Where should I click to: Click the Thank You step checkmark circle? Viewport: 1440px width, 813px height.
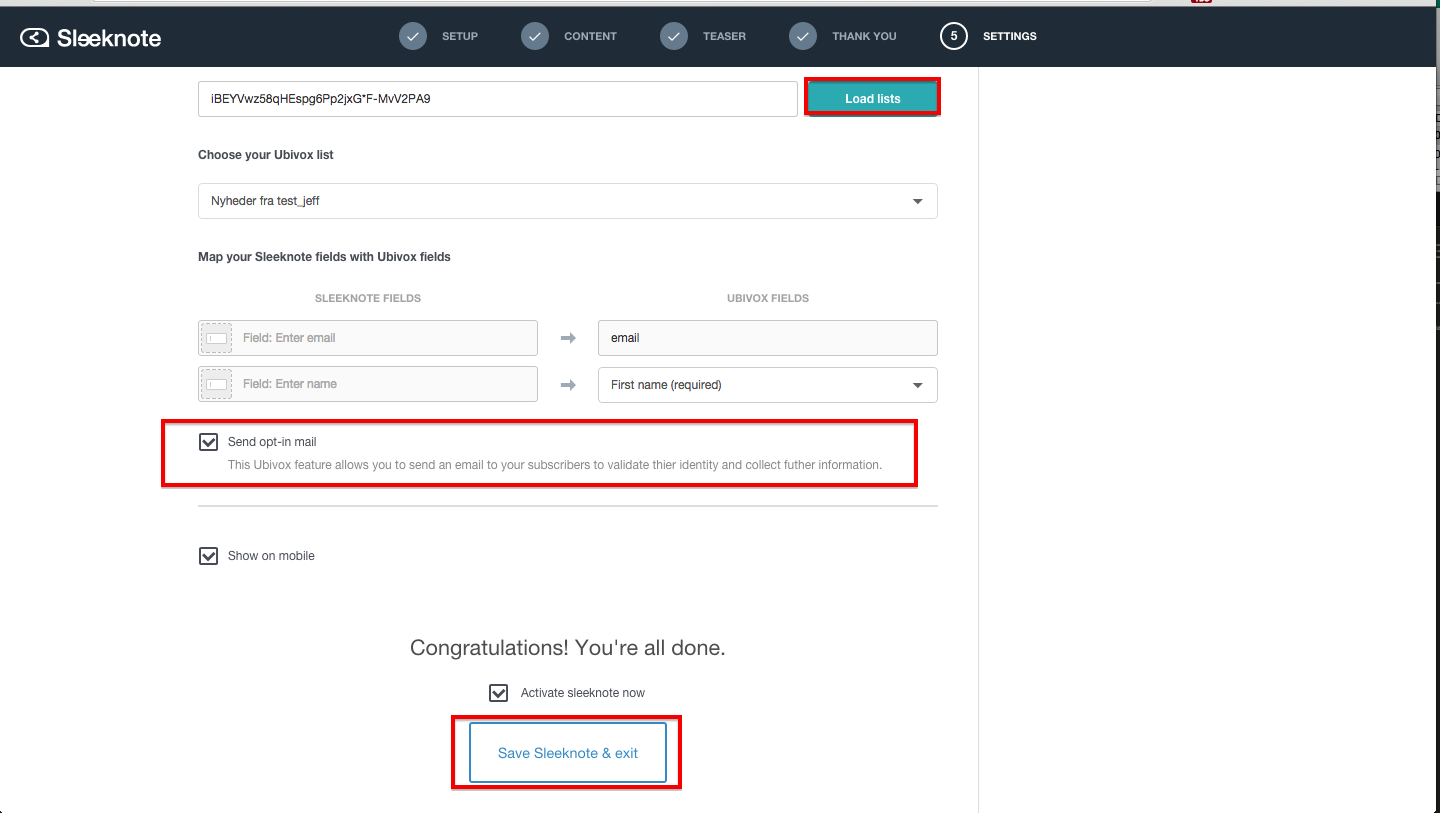click(803, 36)
